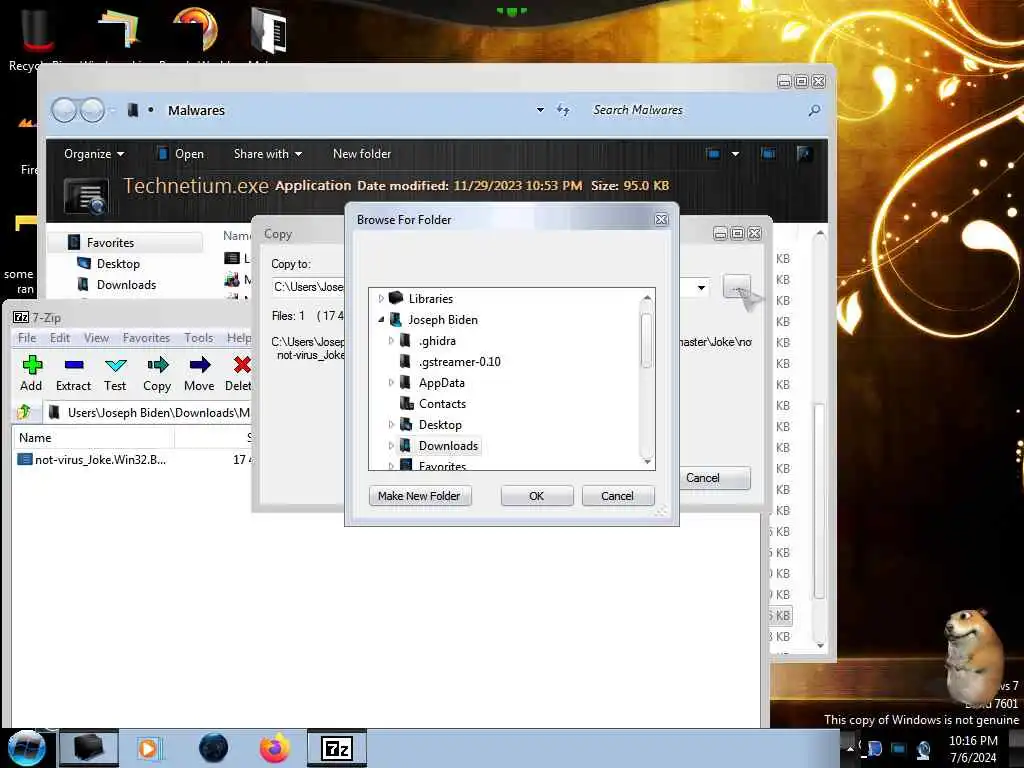Click the Name column header in 7-Zip
1024x768 pixels.
93,438
